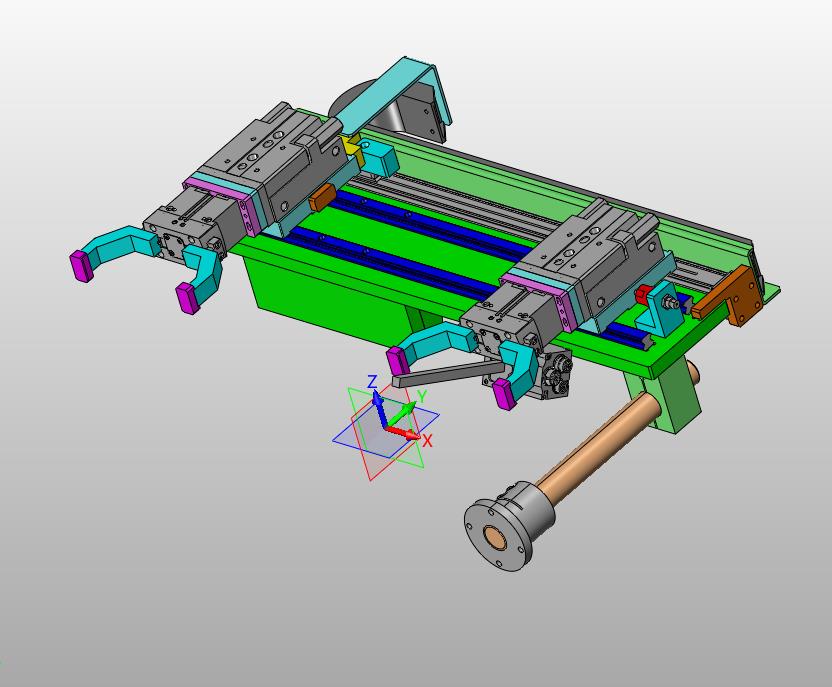Select the far-left magenta pad of the left gripper
Viewport: 832px width, 687px height.
[x=82, y=265]
